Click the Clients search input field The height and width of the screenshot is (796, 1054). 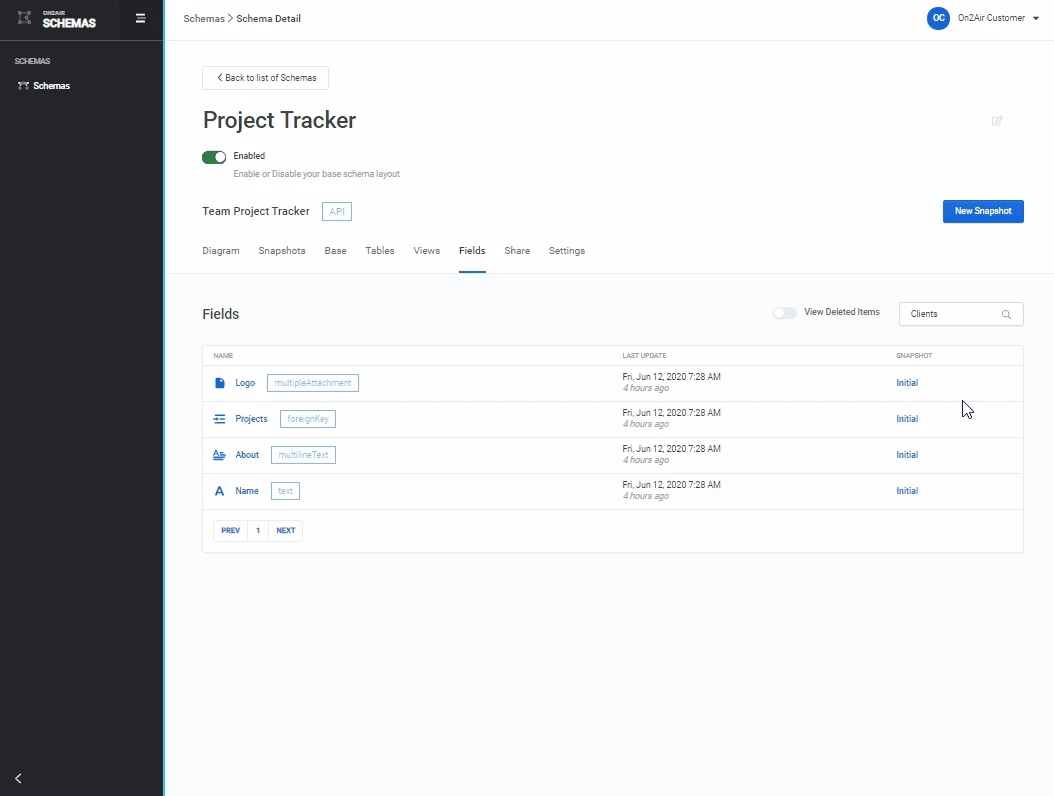pyautogui.click(x=950, y=314)
